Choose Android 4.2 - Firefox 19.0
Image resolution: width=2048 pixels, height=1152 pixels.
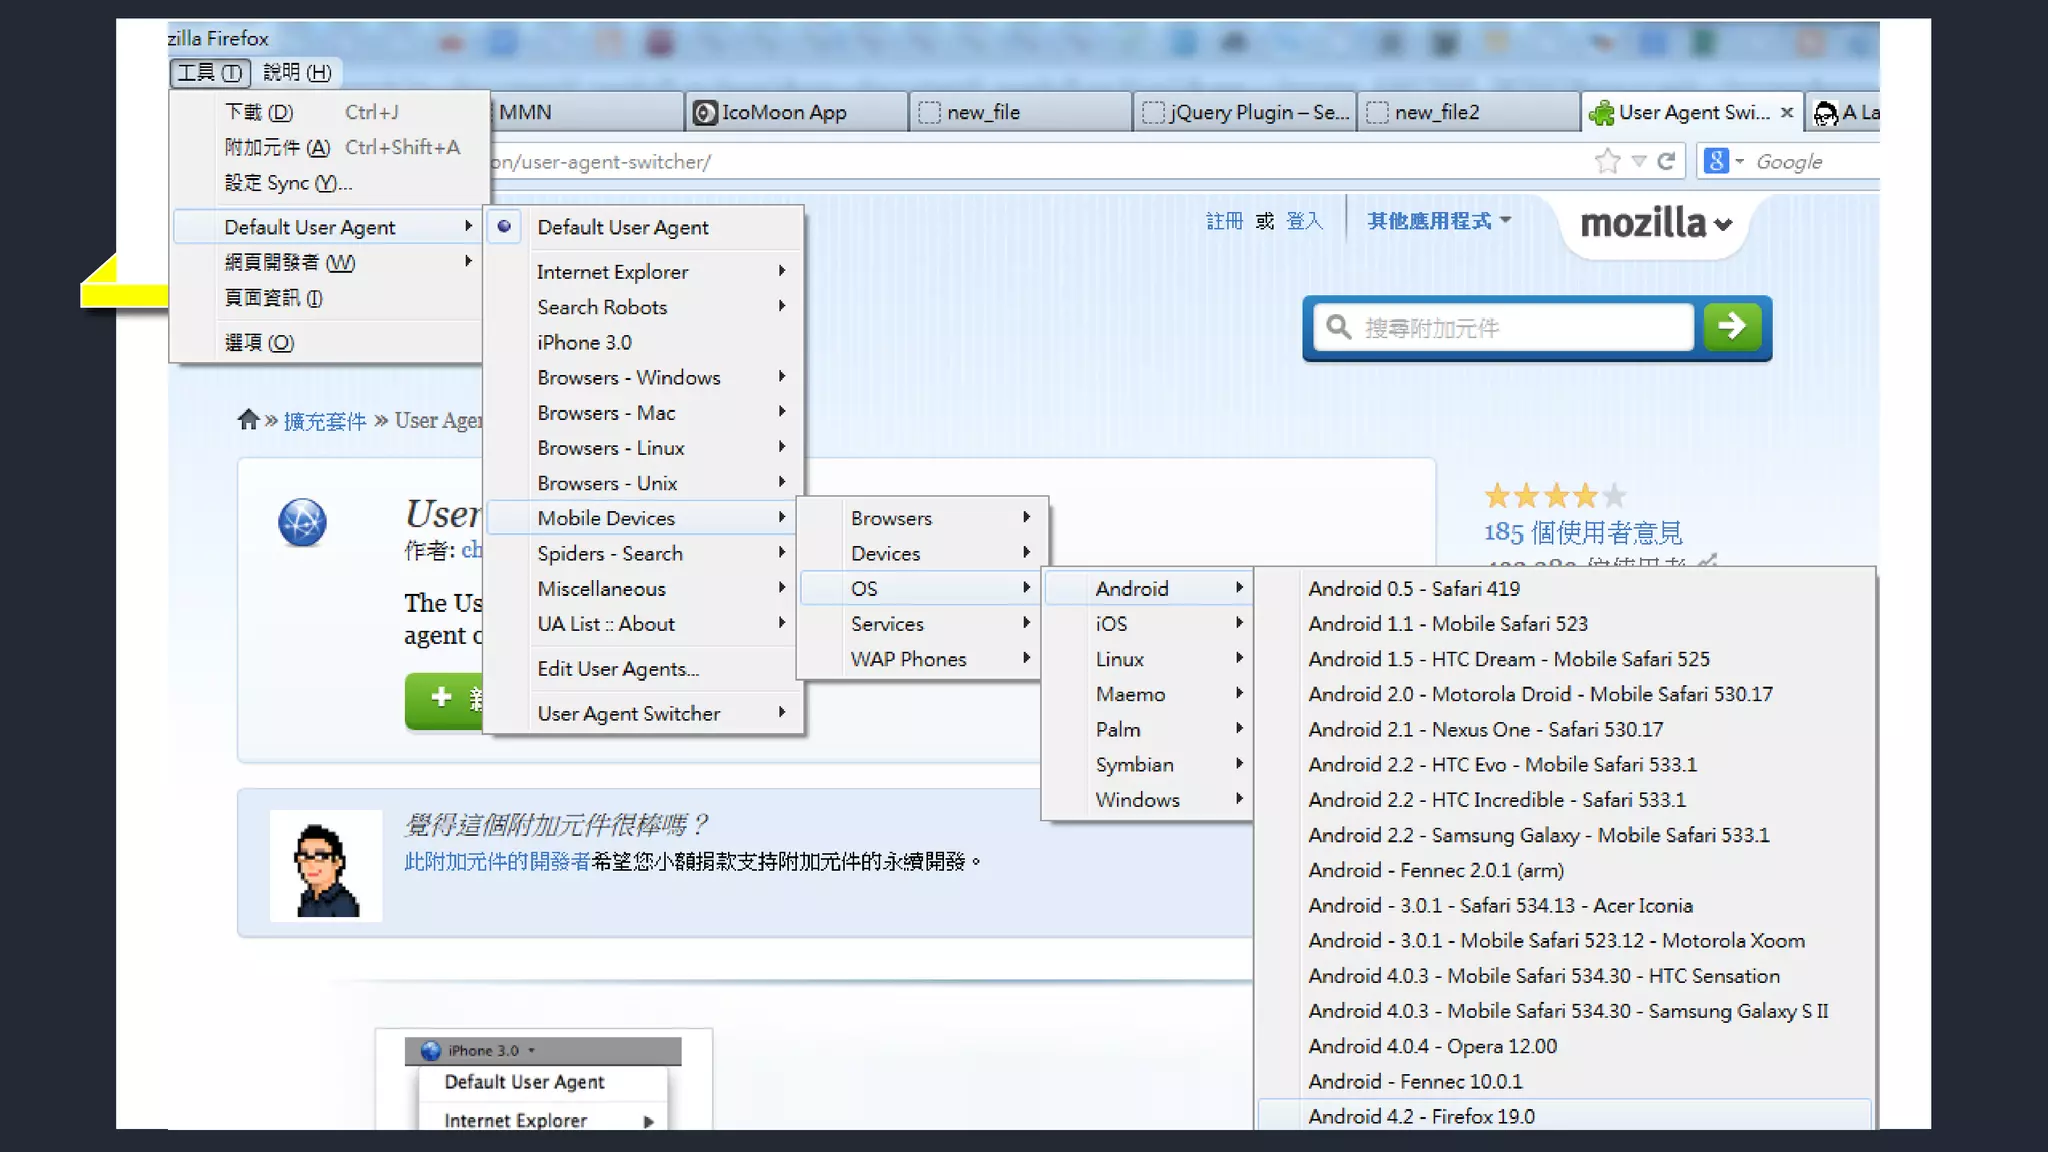coord(1421,1116)
